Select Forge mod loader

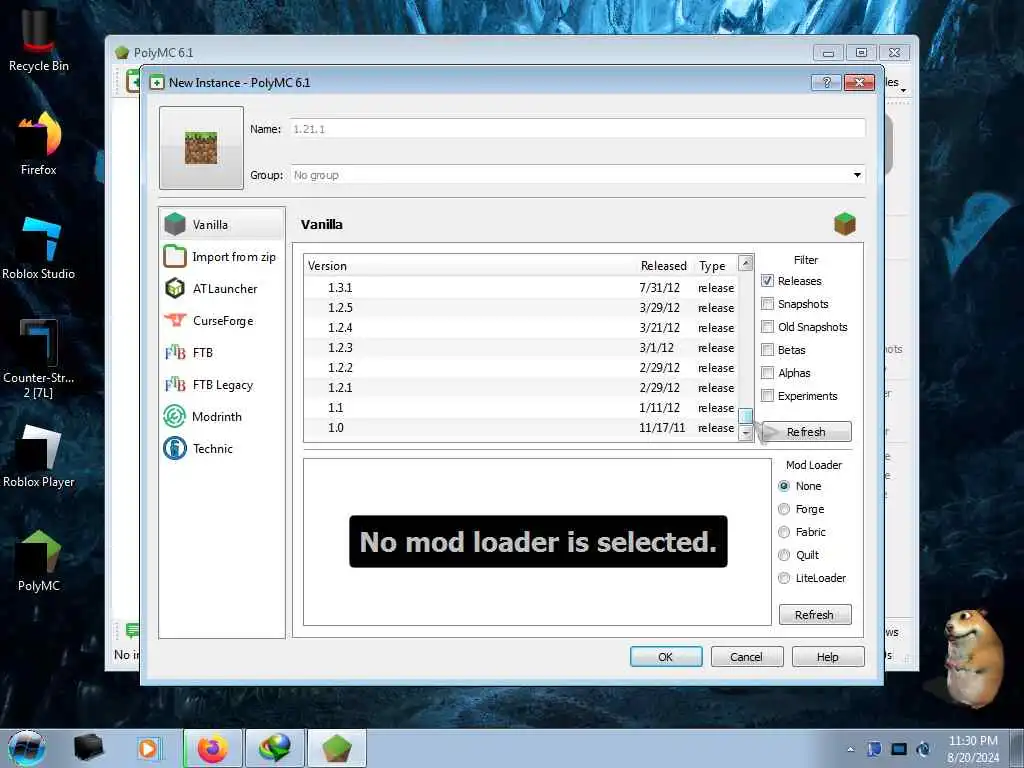click(x=784, y=509)
